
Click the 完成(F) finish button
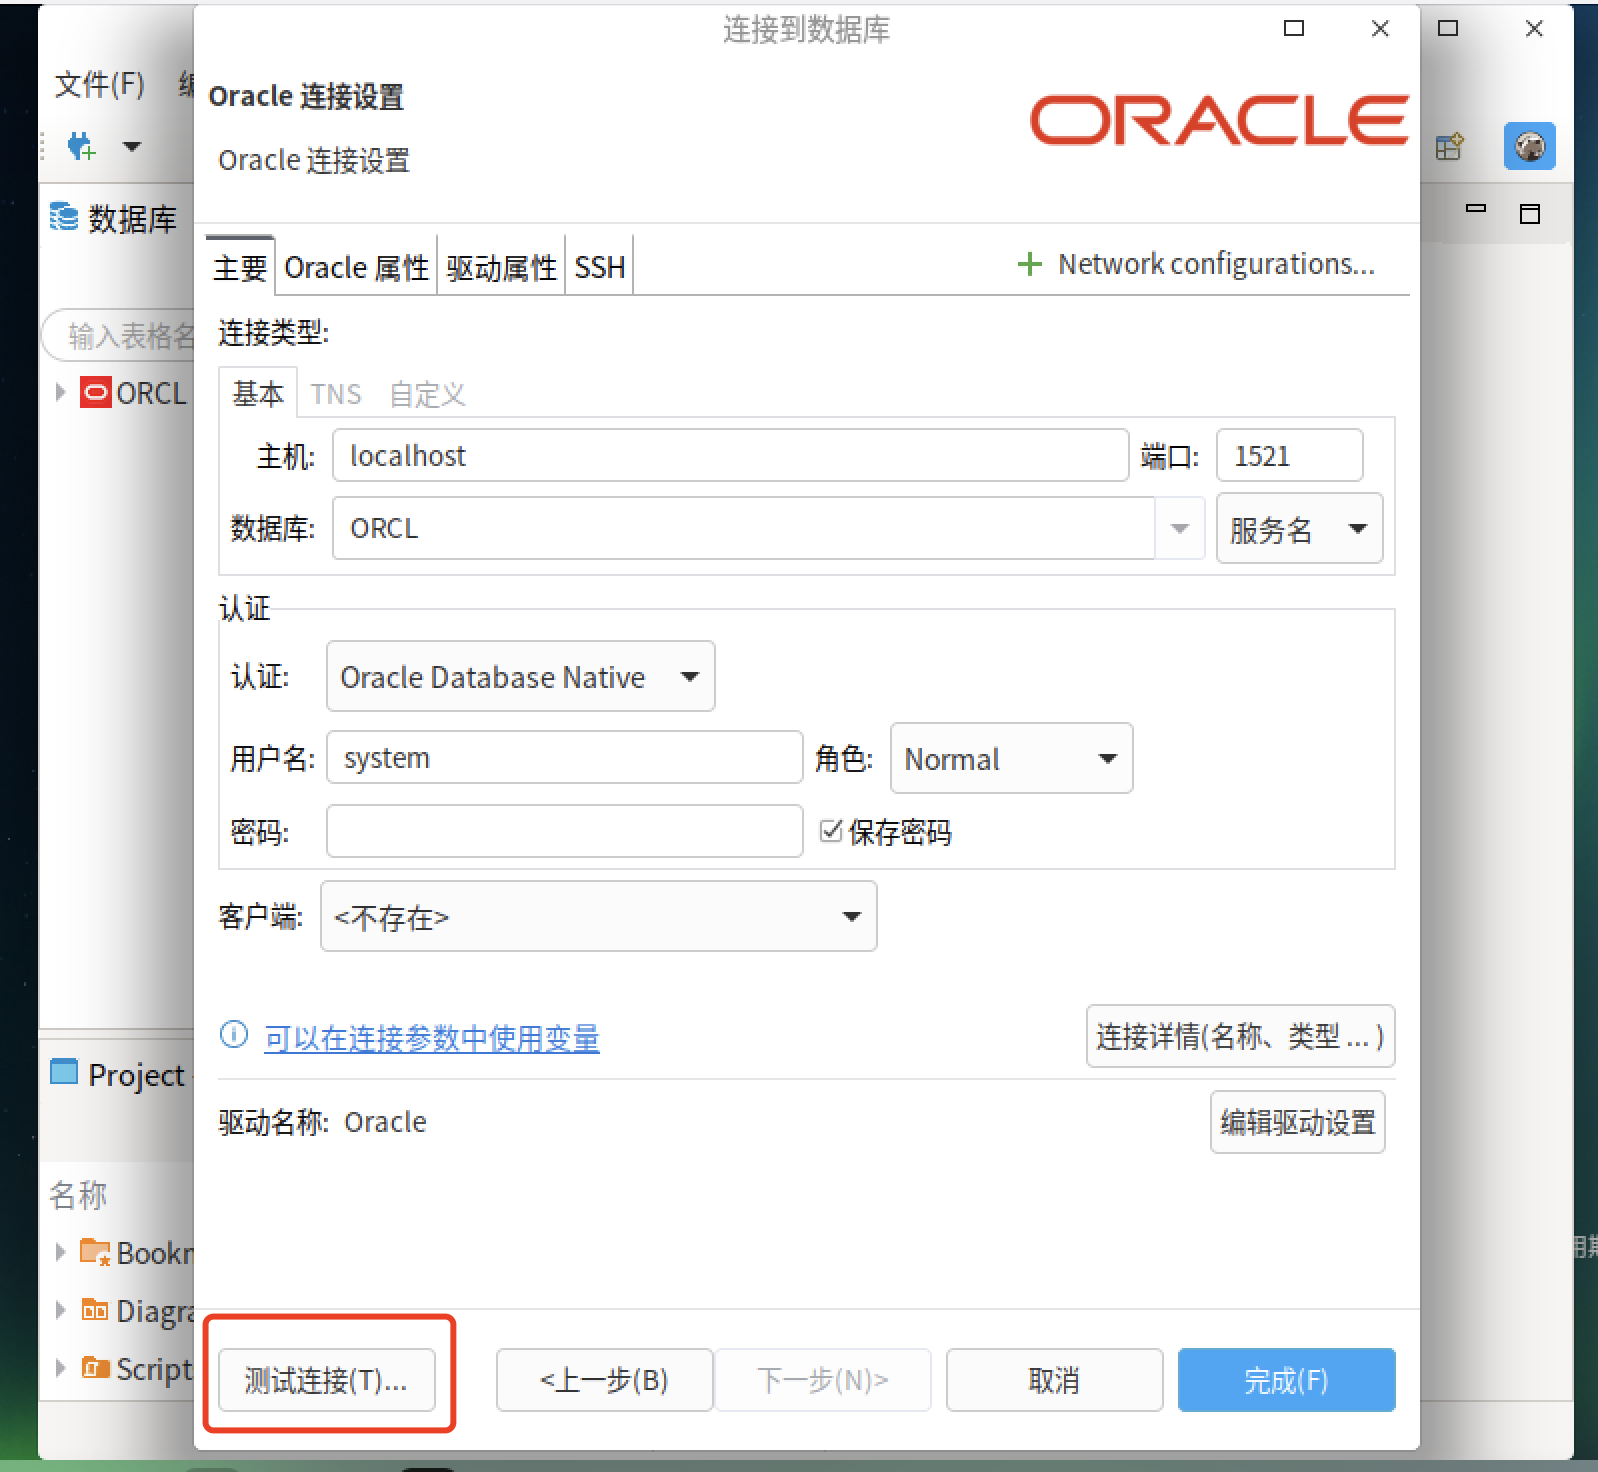[x=1286, y=1380]
